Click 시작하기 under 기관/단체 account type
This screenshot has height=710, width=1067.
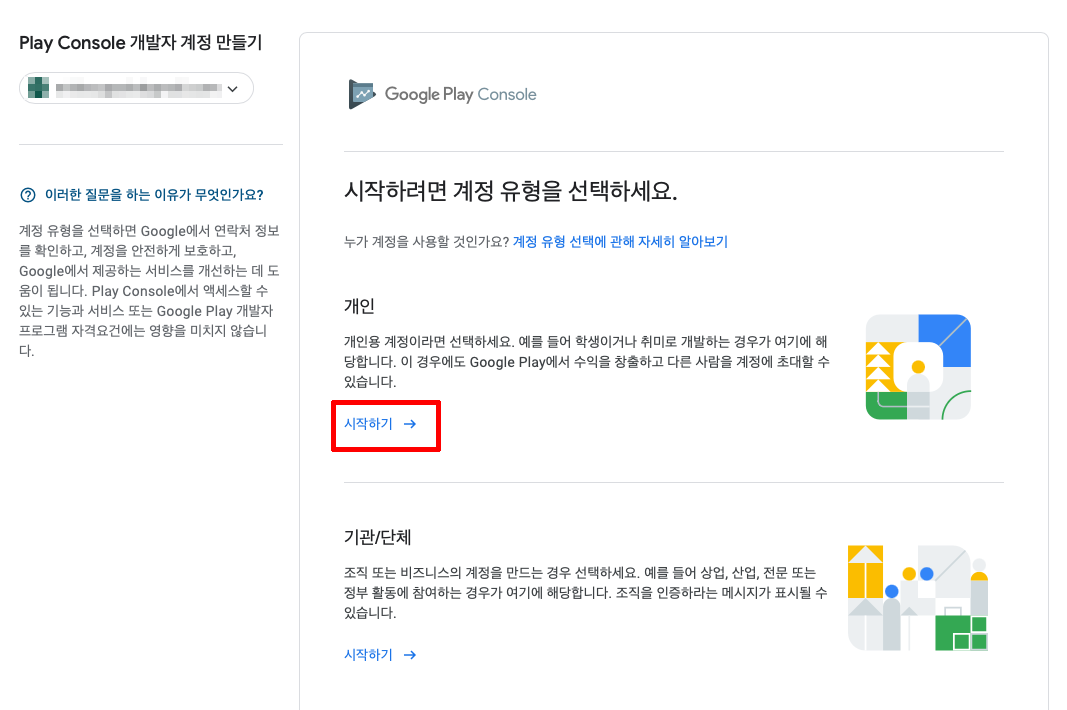coord(380,655)
